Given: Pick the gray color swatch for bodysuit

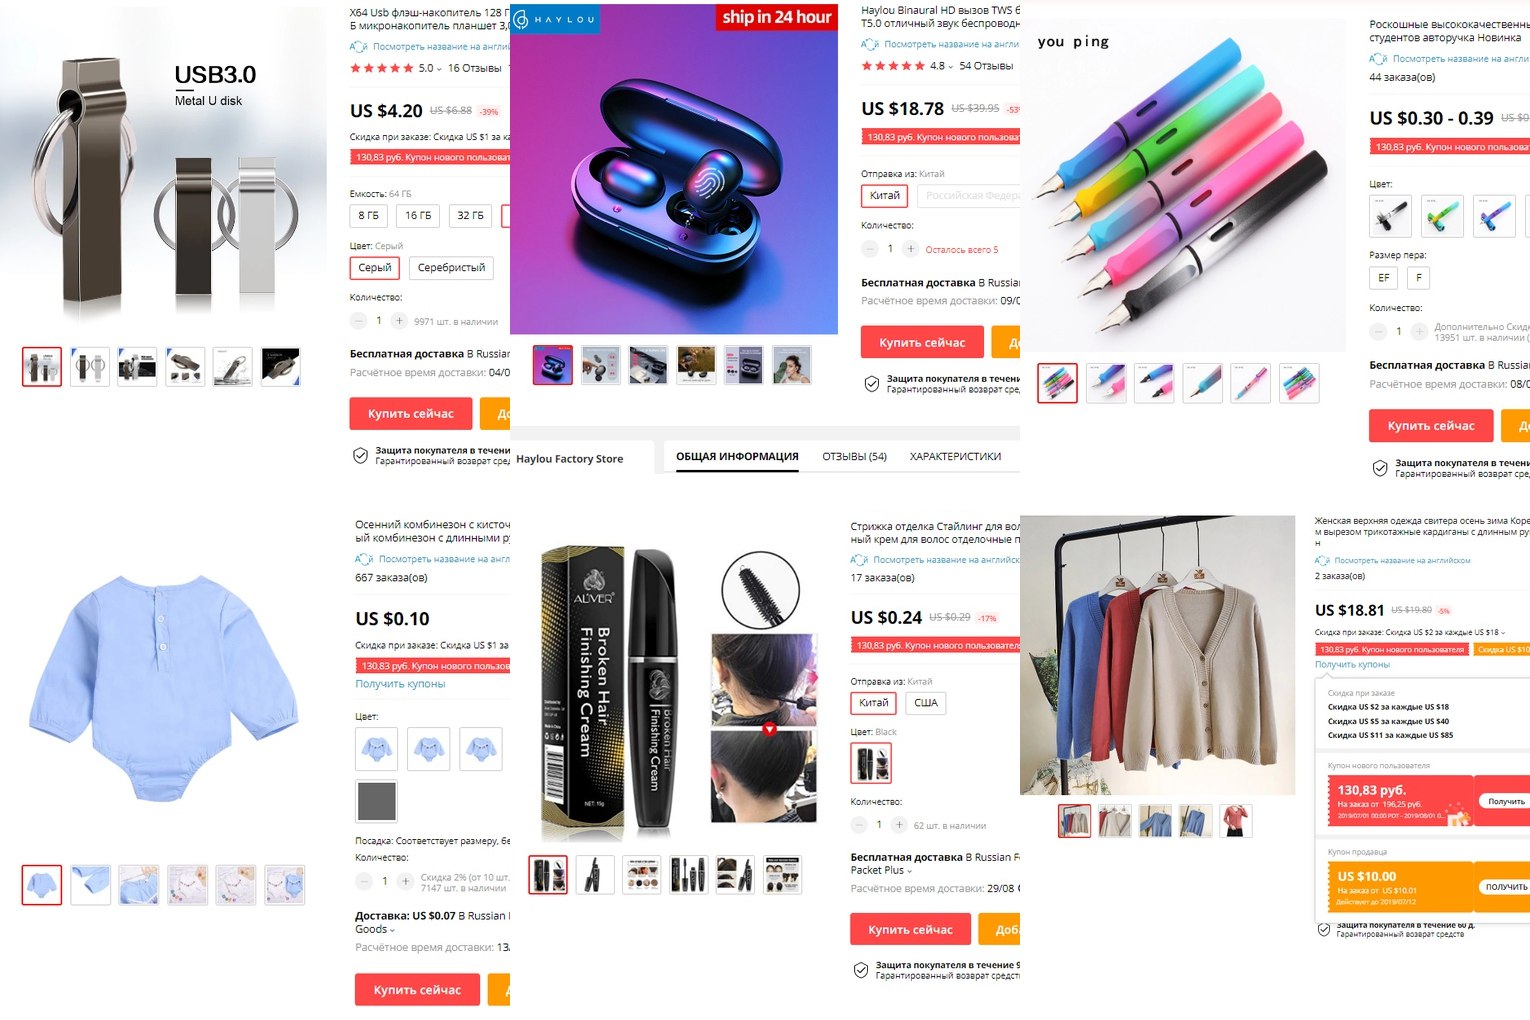Looking at the screenshot, I should point(377,801).
